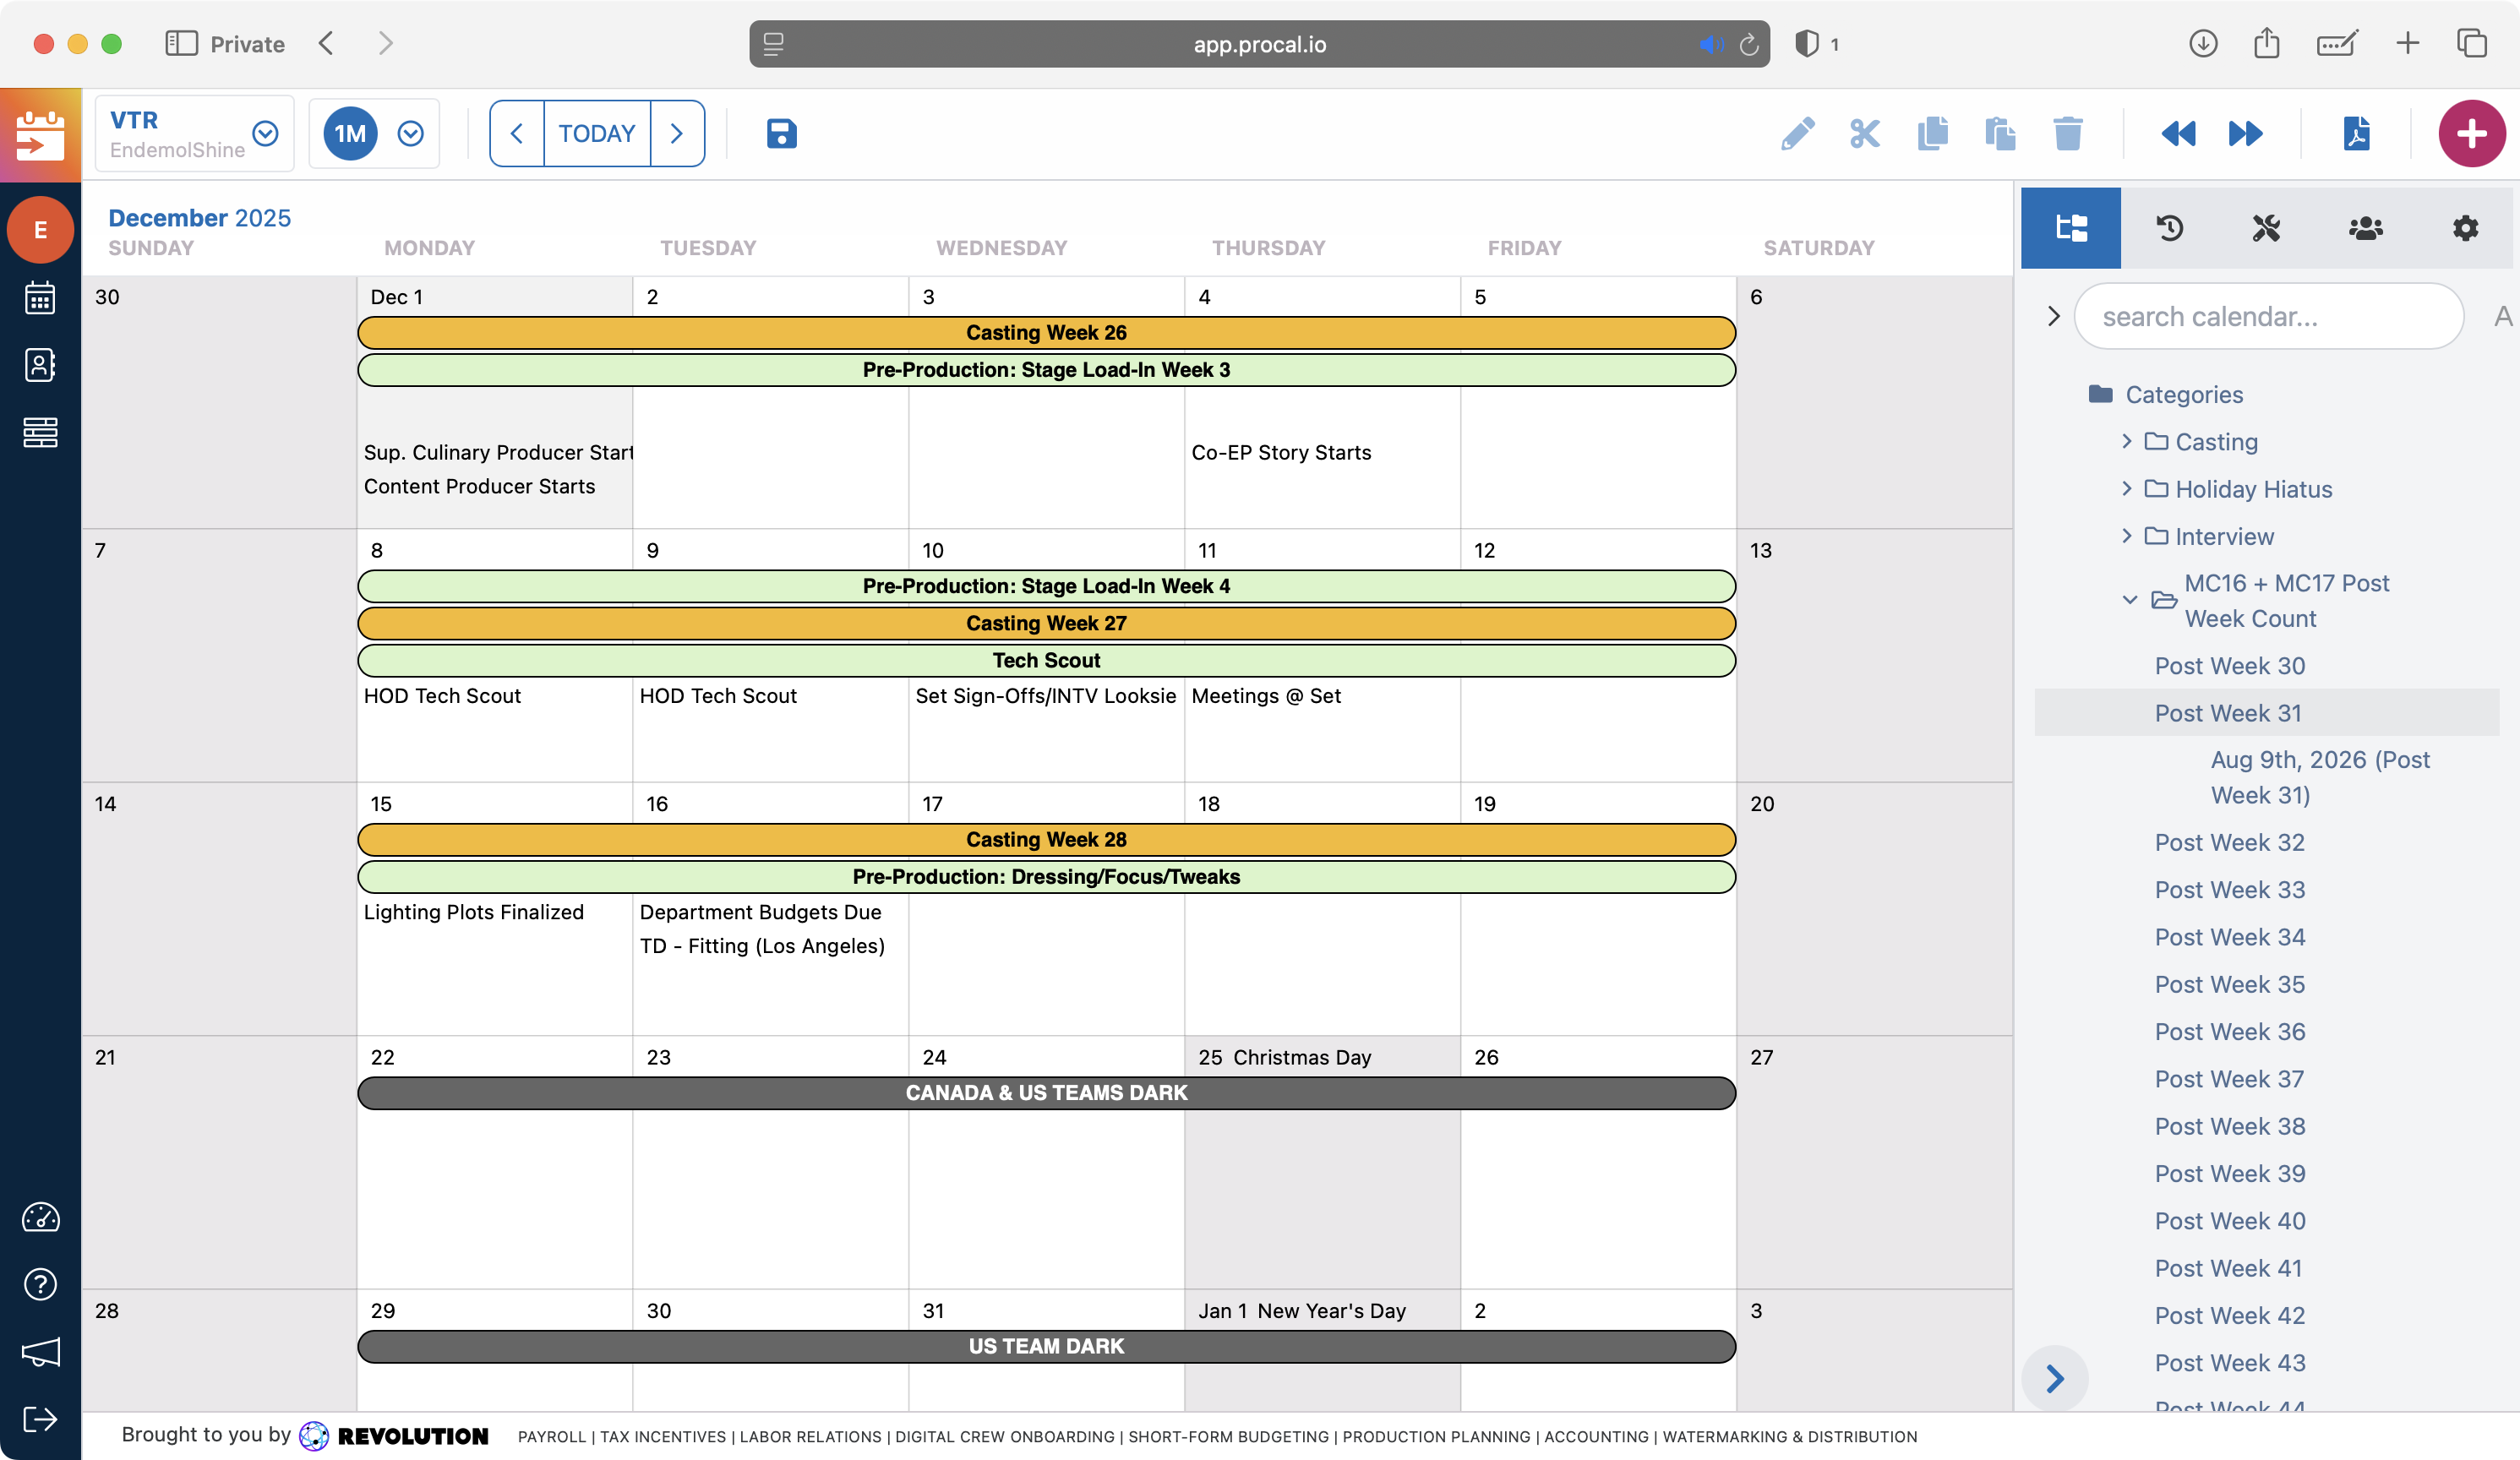The height and width of the screenshot is (1460, 2520).
Task: Click the paste clipboard icon
Action: pyautogui.click(x=2000, y=133)
